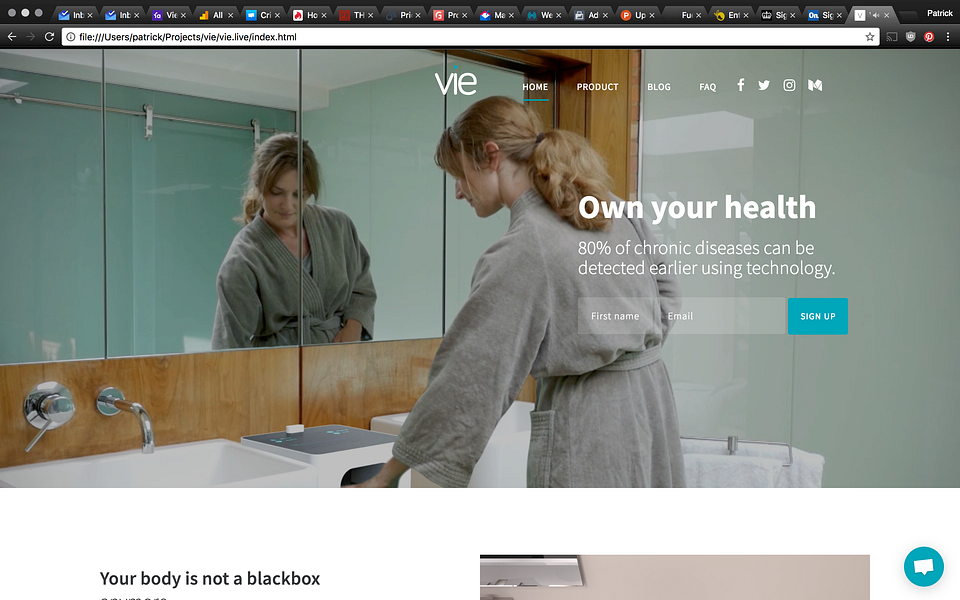Close the 'Cri' tab
The width and height of the screenshot is (960, 600).
277,15
